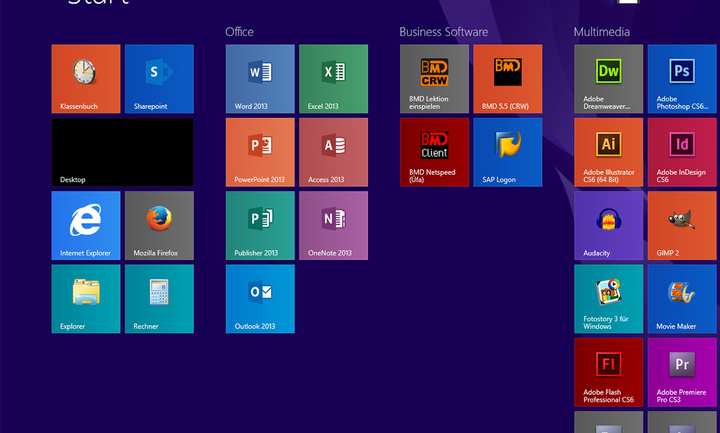Start Adobe Premiere Pro CS3
720x433 pixels.
tap(682, 372)
